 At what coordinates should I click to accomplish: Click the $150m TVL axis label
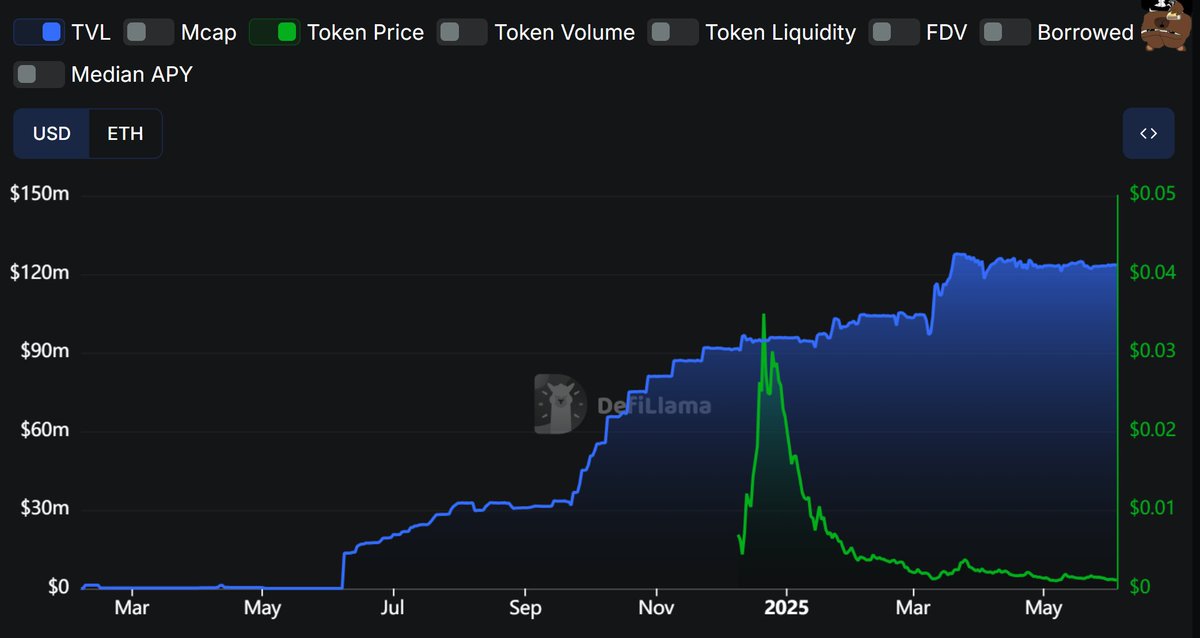point(39,195)
